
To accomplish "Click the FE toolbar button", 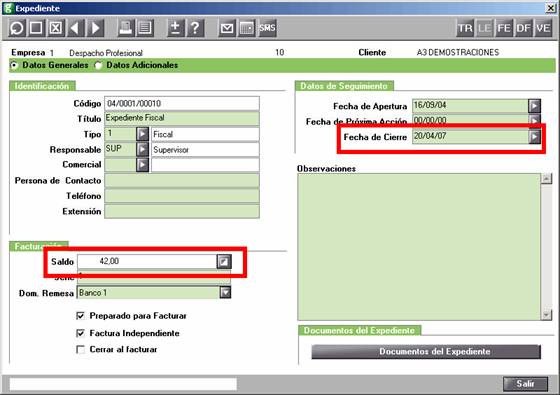I will click(504, 28).
